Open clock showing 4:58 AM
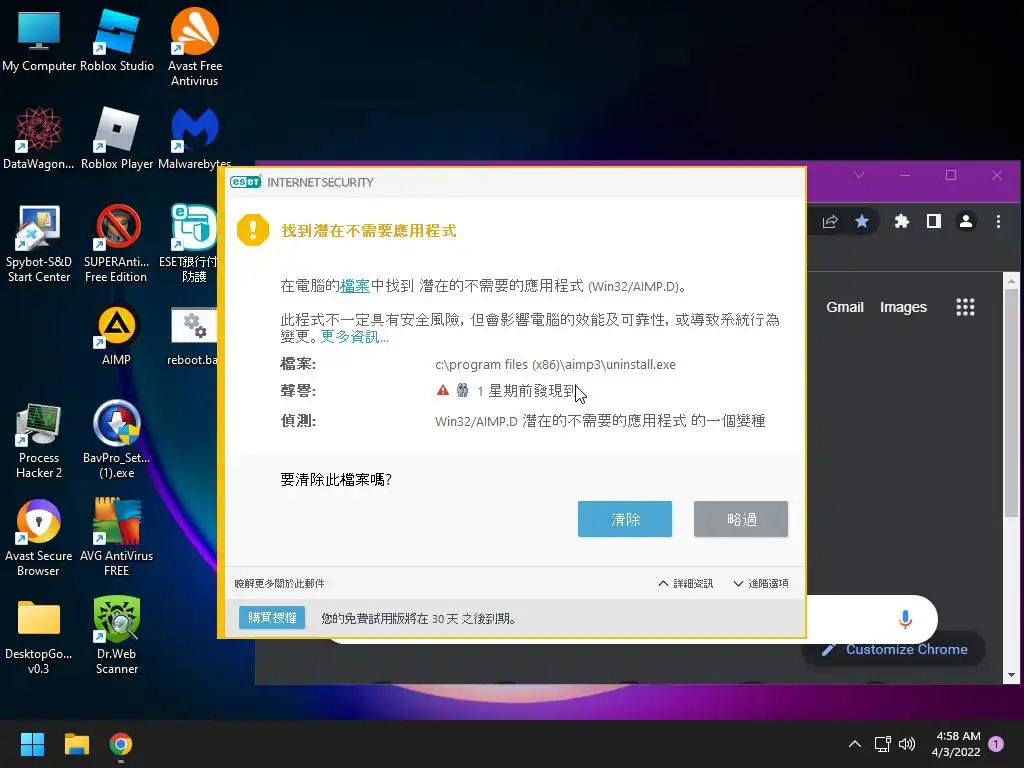The width and height of the screenshot is (1024, 768). click(x=956, y=744)
